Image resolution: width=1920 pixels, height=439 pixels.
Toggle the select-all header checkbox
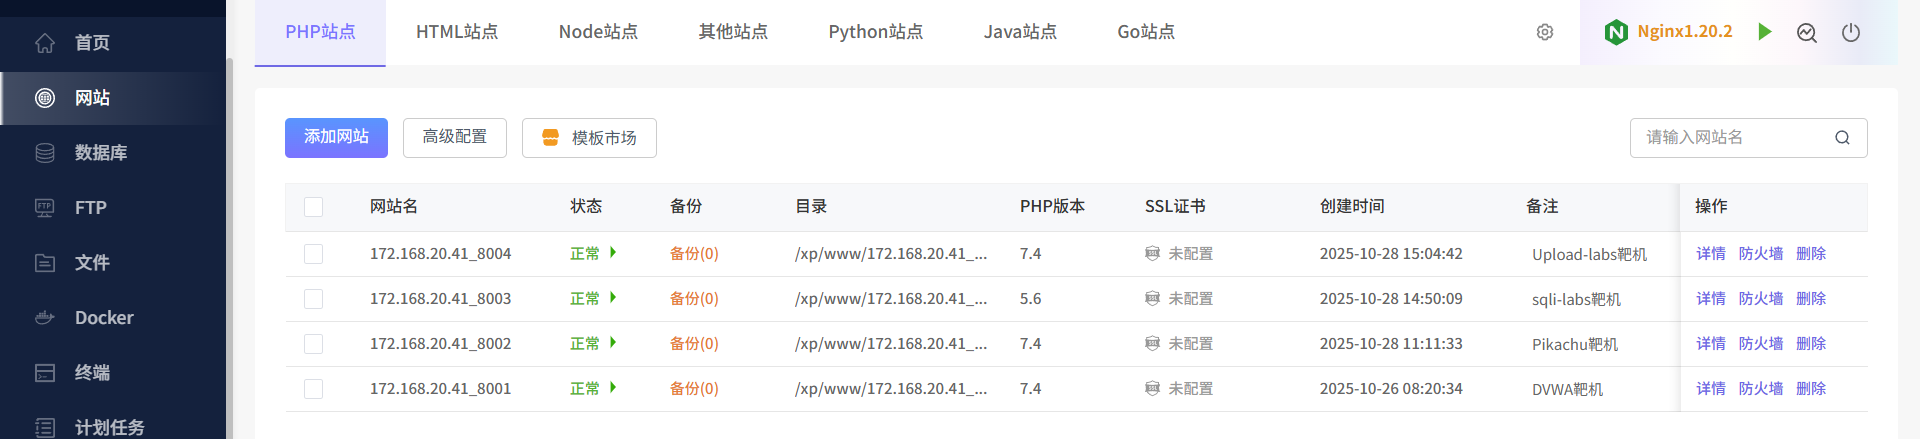314,207
